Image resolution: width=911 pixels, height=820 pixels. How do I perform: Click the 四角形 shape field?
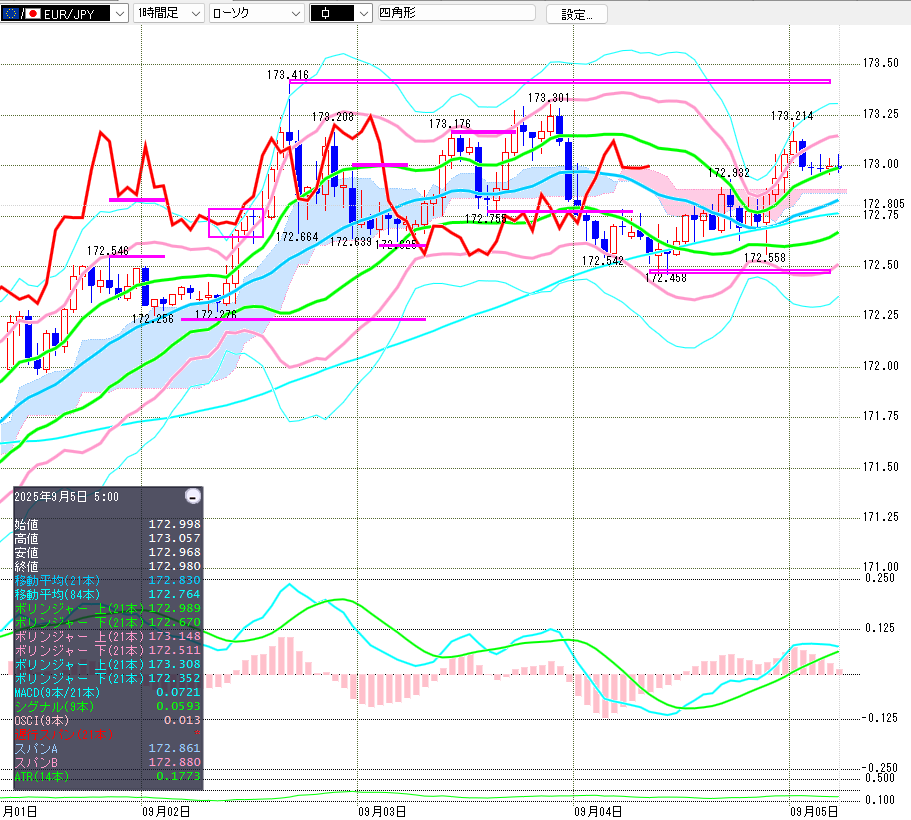456,13
